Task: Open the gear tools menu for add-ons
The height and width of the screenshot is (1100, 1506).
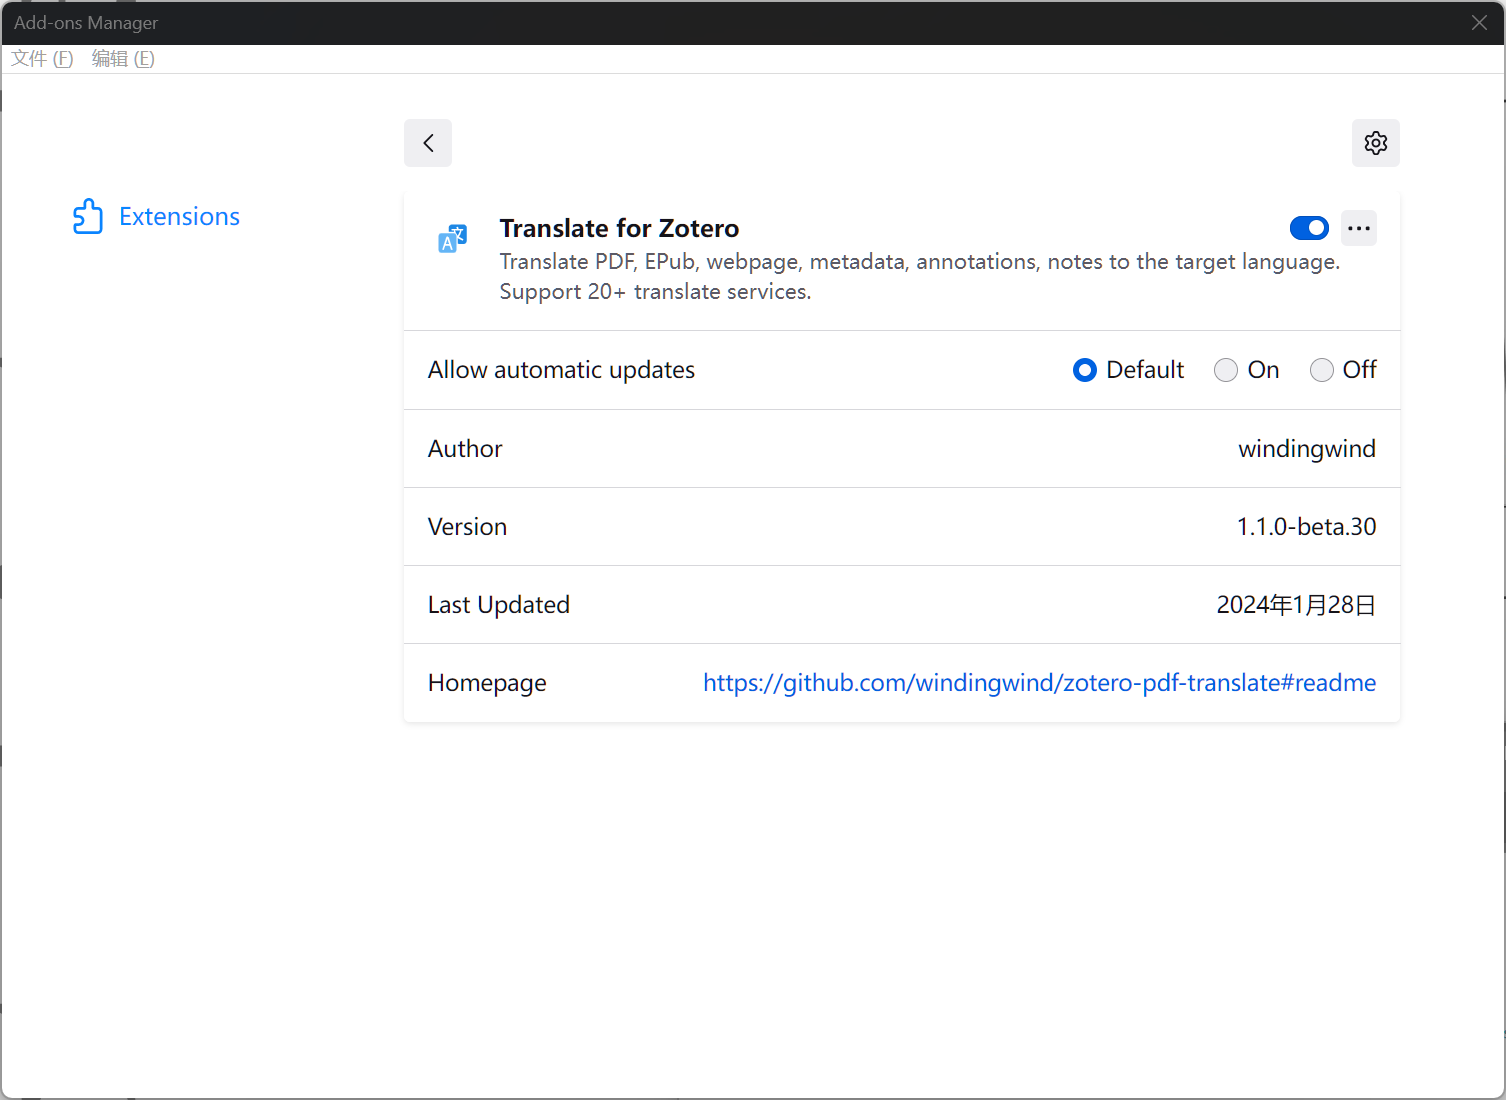Action: (1376, 143)
